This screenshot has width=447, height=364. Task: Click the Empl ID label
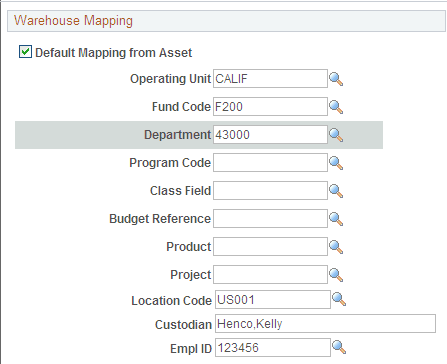191,349
